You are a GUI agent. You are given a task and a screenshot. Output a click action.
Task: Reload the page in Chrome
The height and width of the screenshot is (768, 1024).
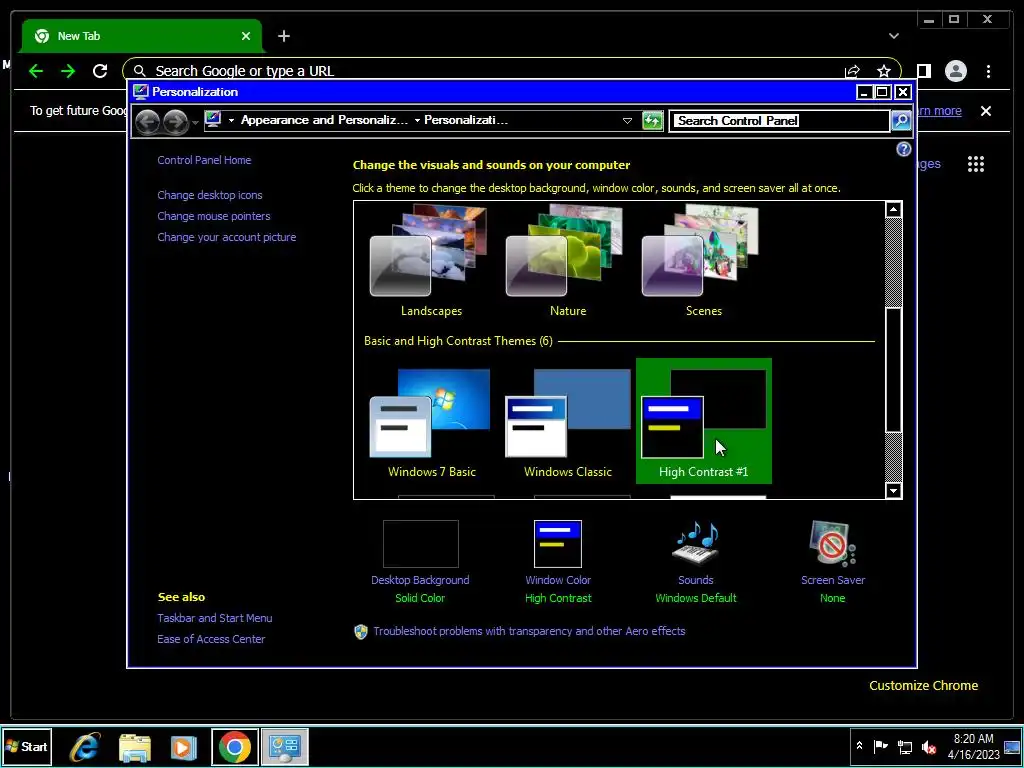point(100,71)
